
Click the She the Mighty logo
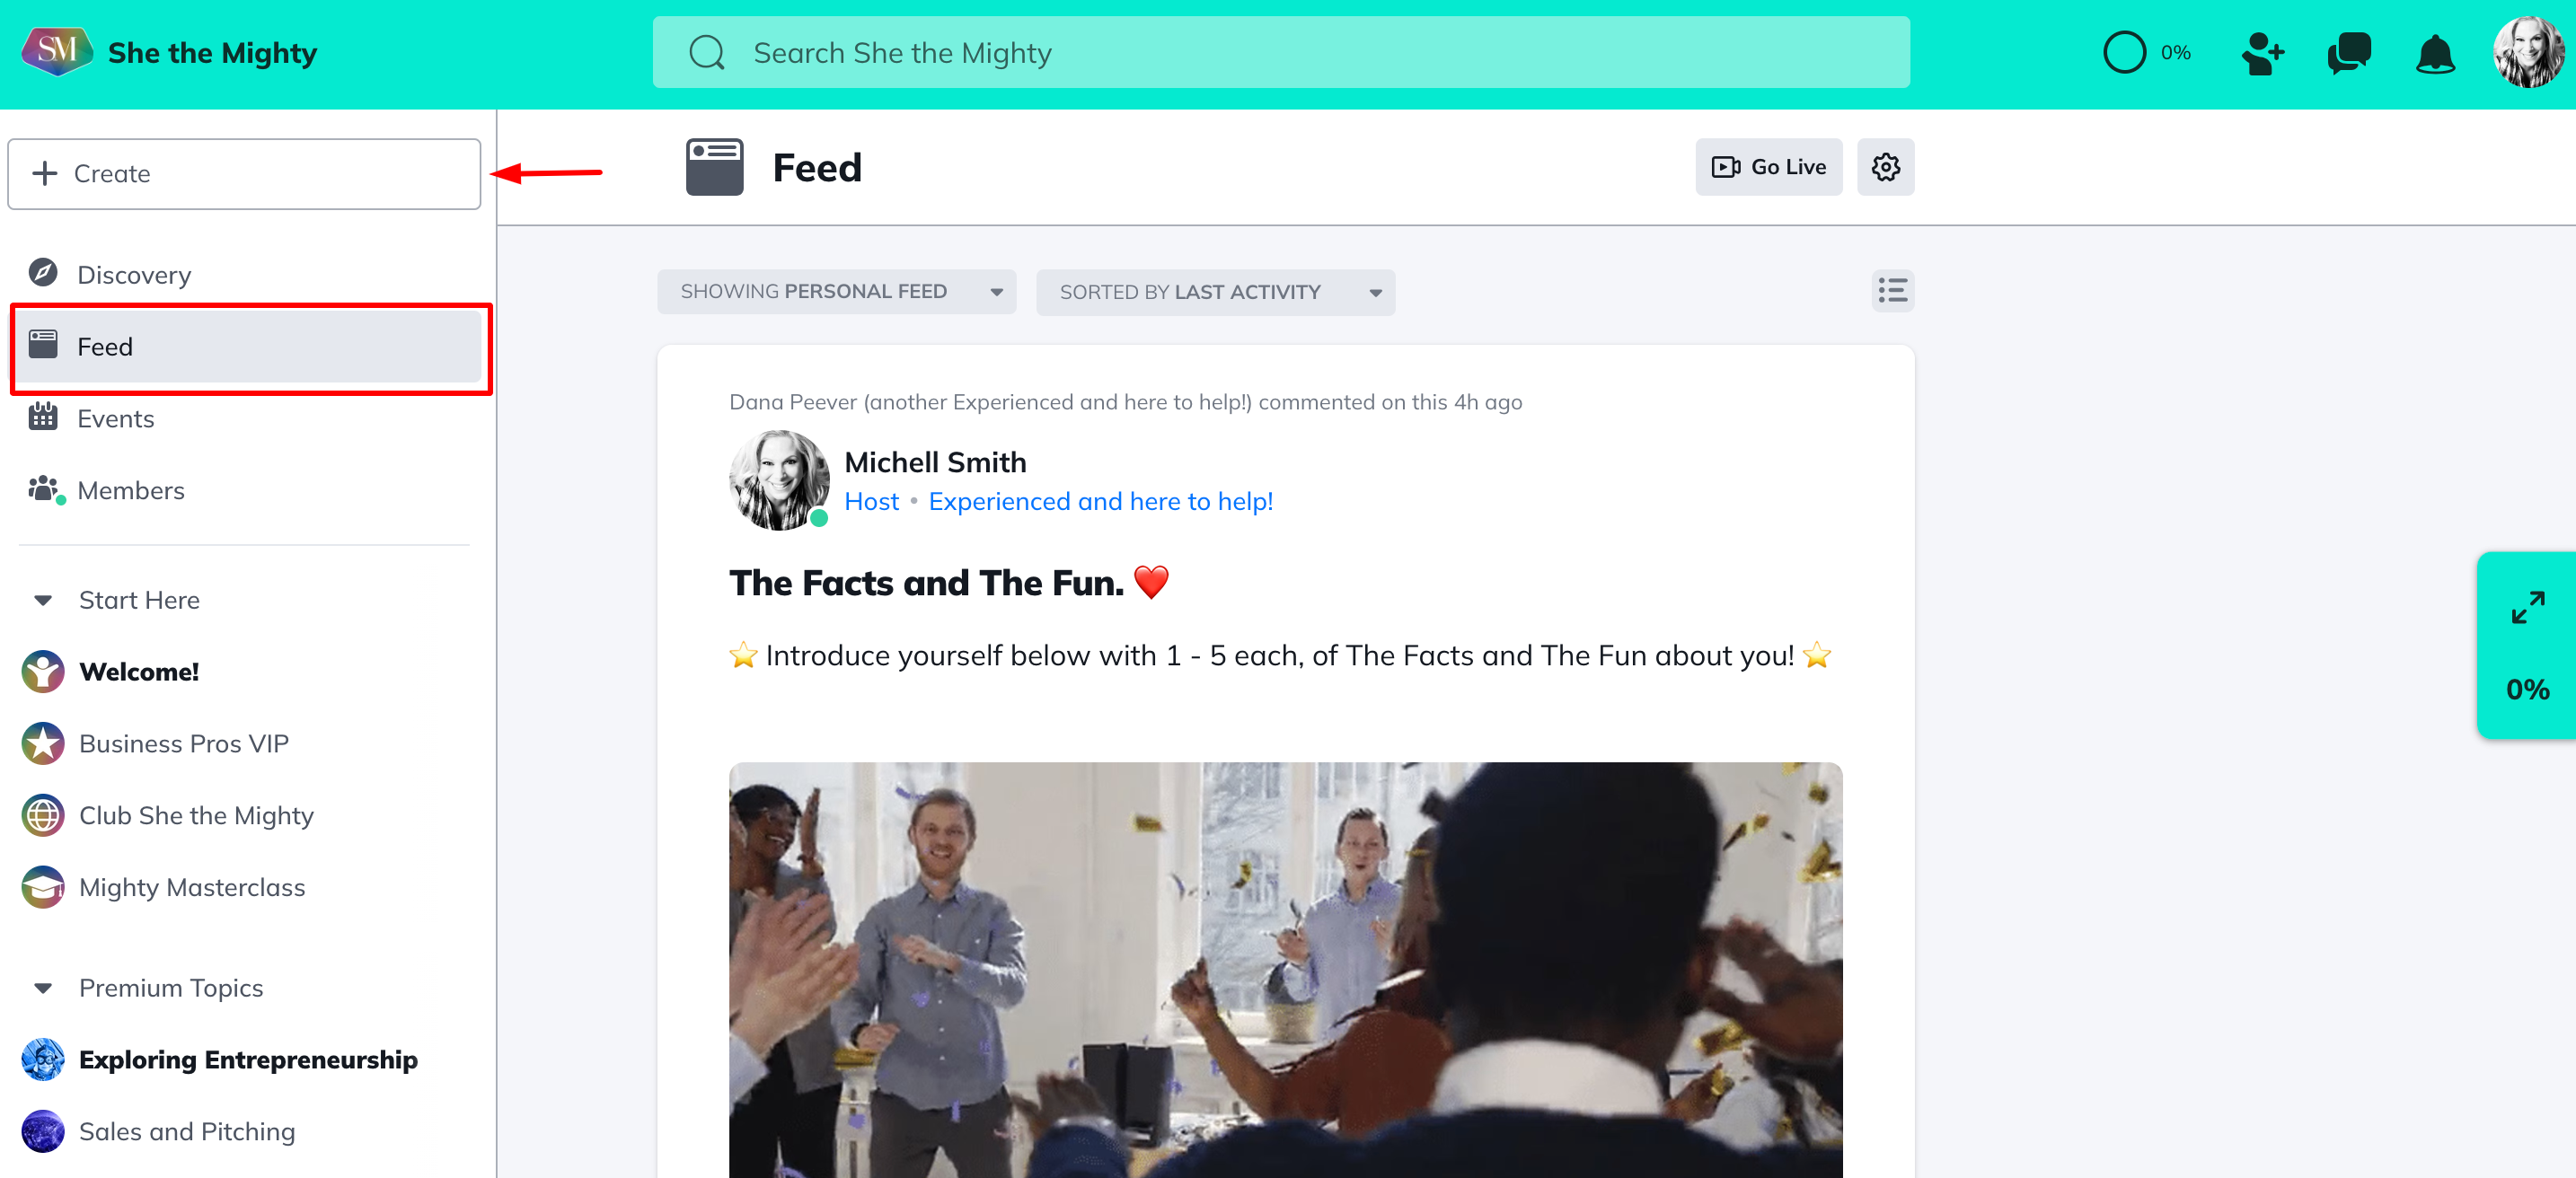(57, 51)
